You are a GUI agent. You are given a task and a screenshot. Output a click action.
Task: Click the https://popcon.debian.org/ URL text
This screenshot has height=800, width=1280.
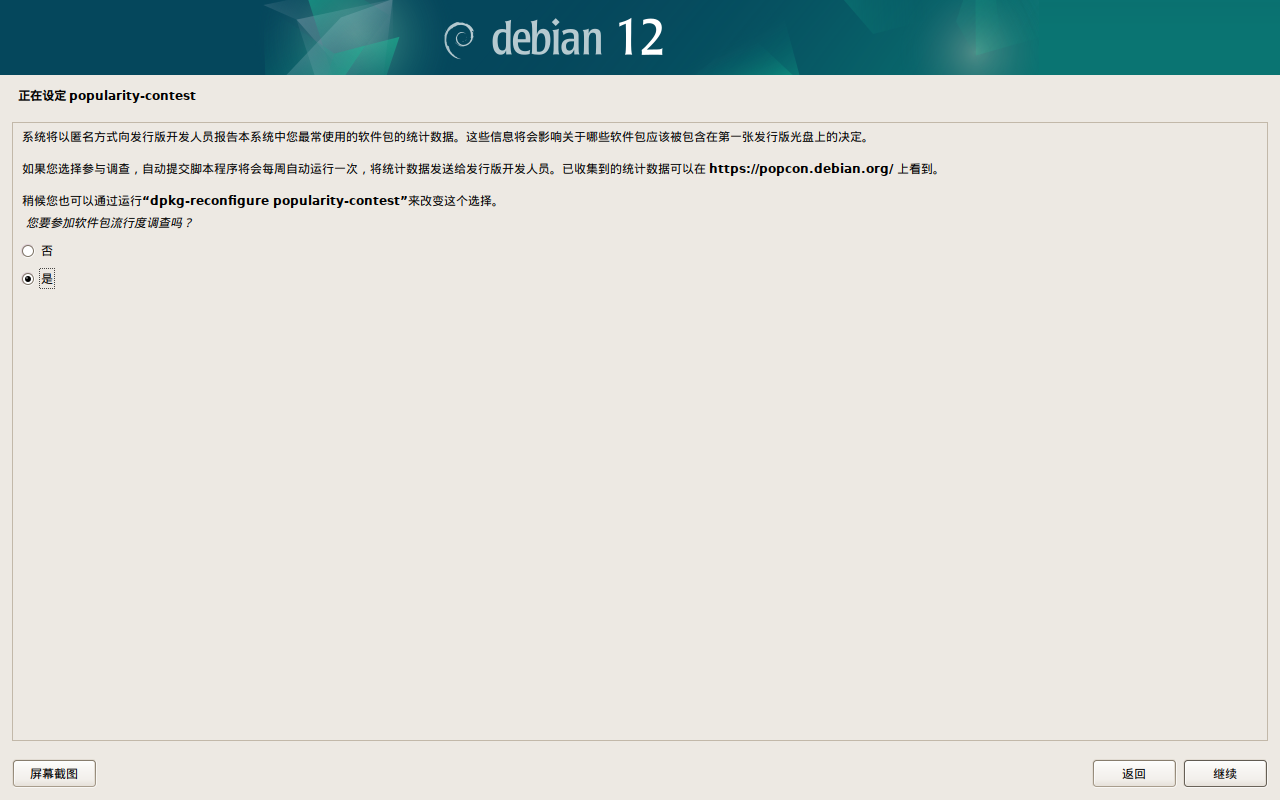coord(801,169)
